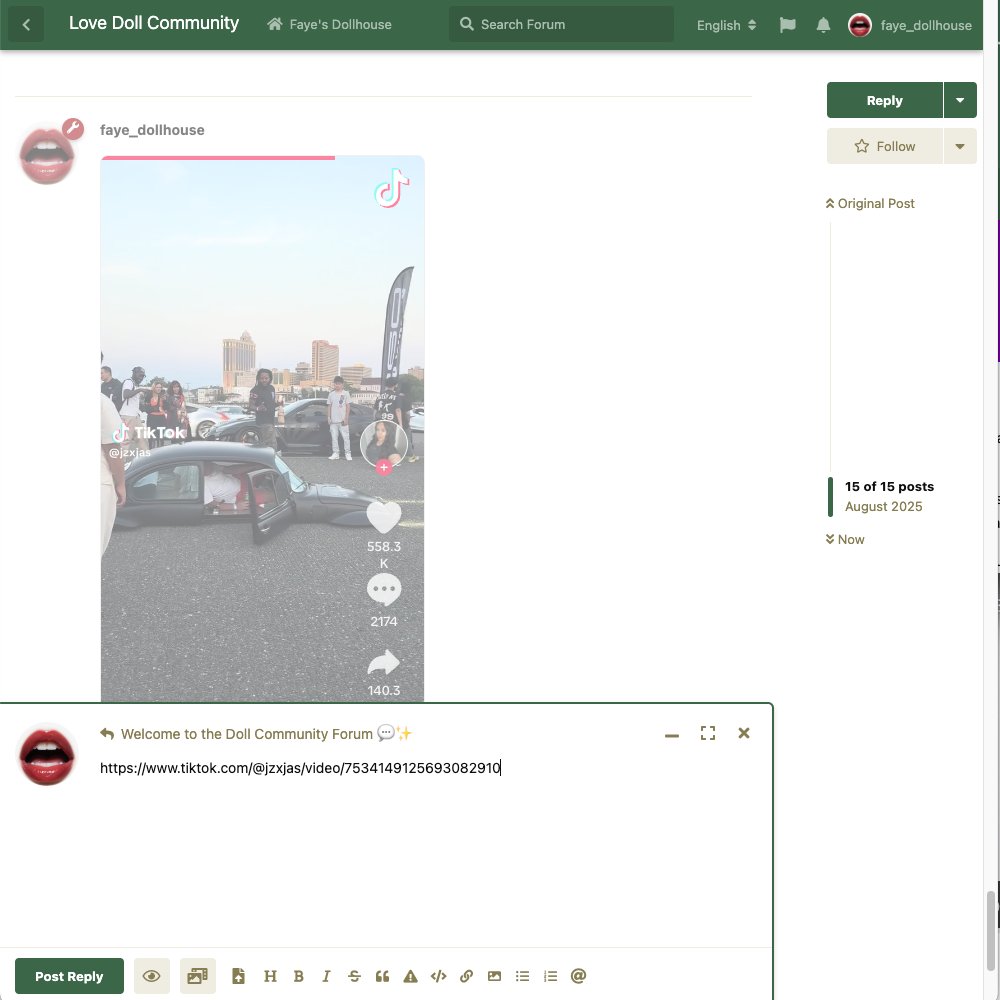Like the TikTok video heart

(x=383, y=517)
